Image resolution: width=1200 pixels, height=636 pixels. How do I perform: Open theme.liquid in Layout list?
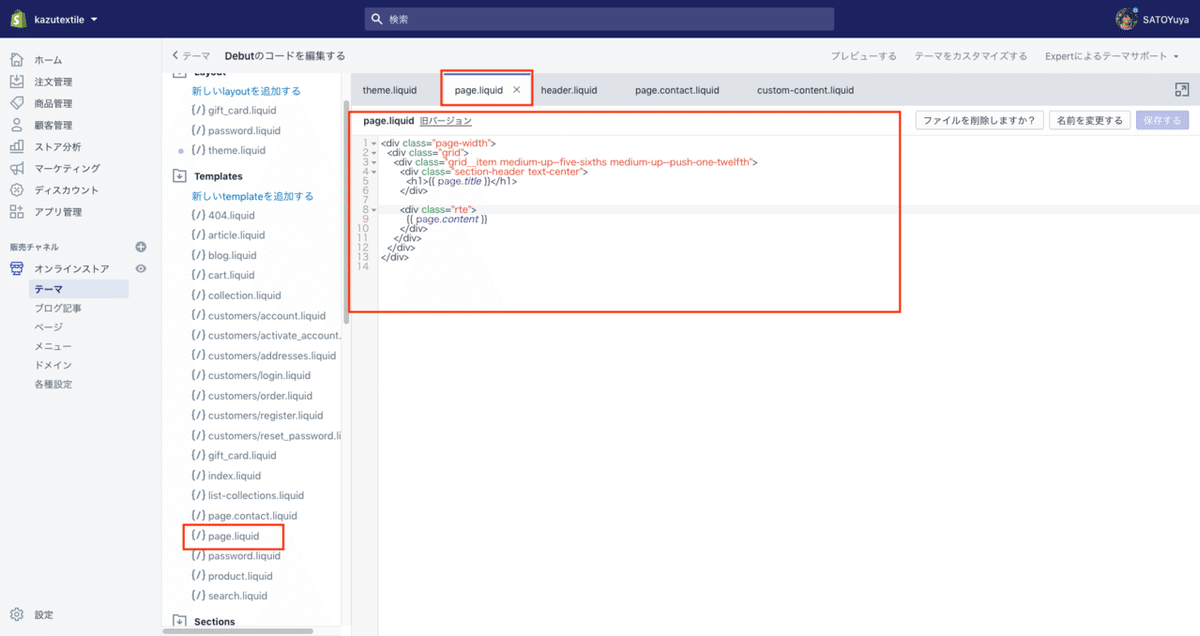tap(228, 150)
